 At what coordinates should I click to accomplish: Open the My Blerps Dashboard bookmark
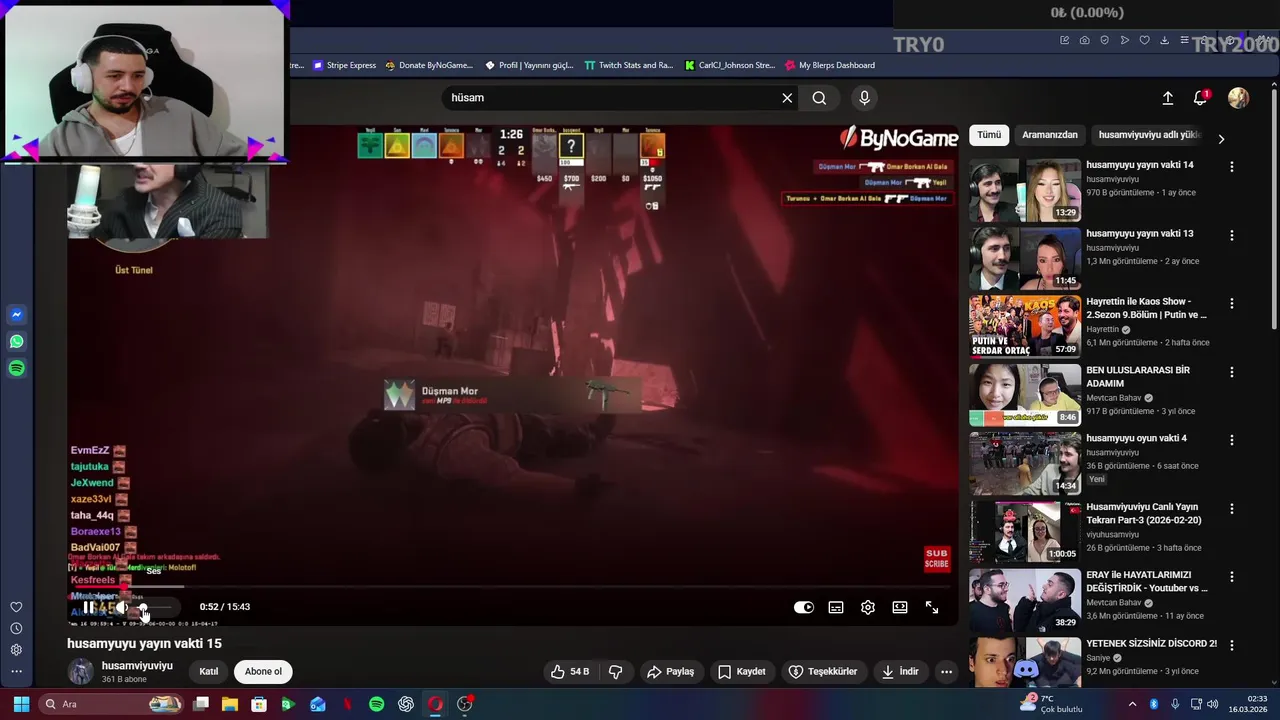point(829,65)
